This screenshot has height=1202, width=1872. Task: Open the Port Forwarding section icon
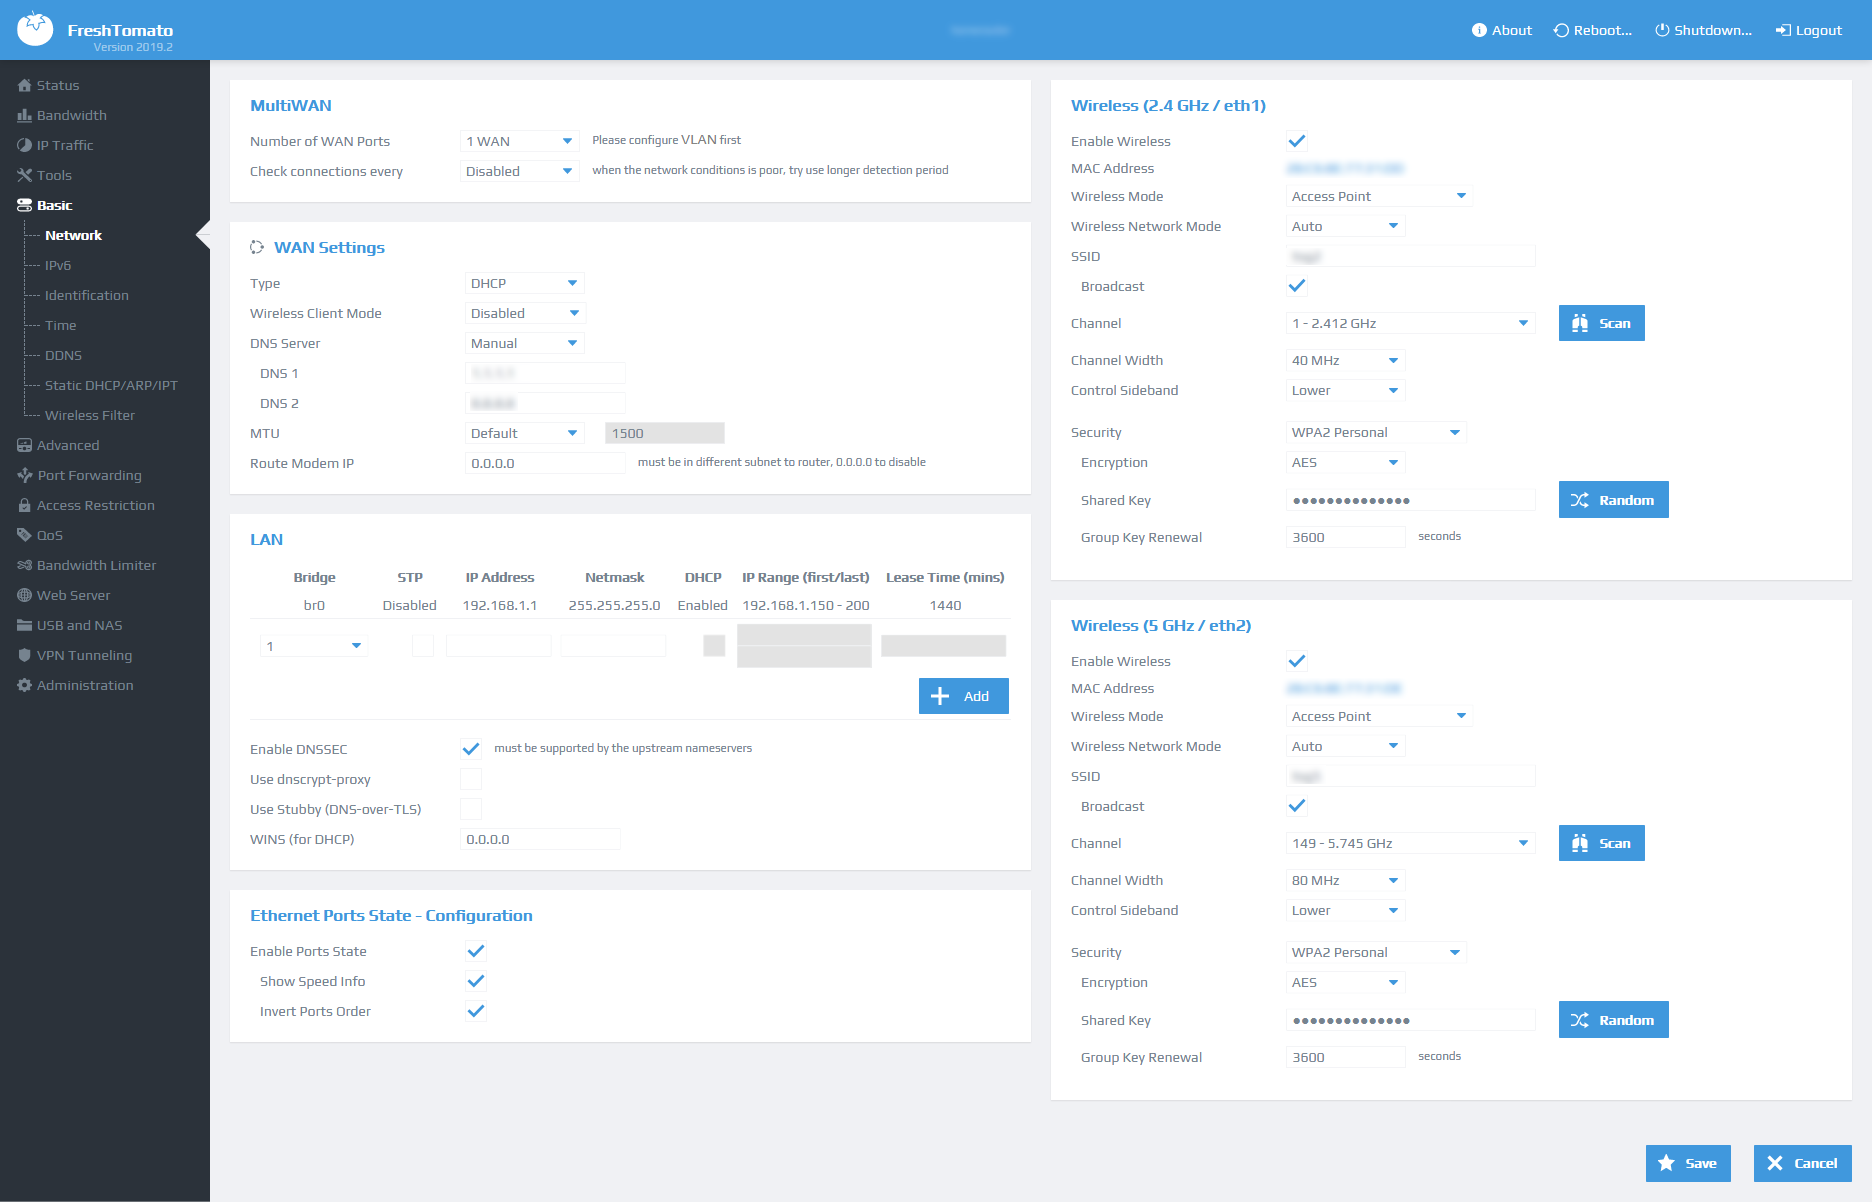coord(24,475)
